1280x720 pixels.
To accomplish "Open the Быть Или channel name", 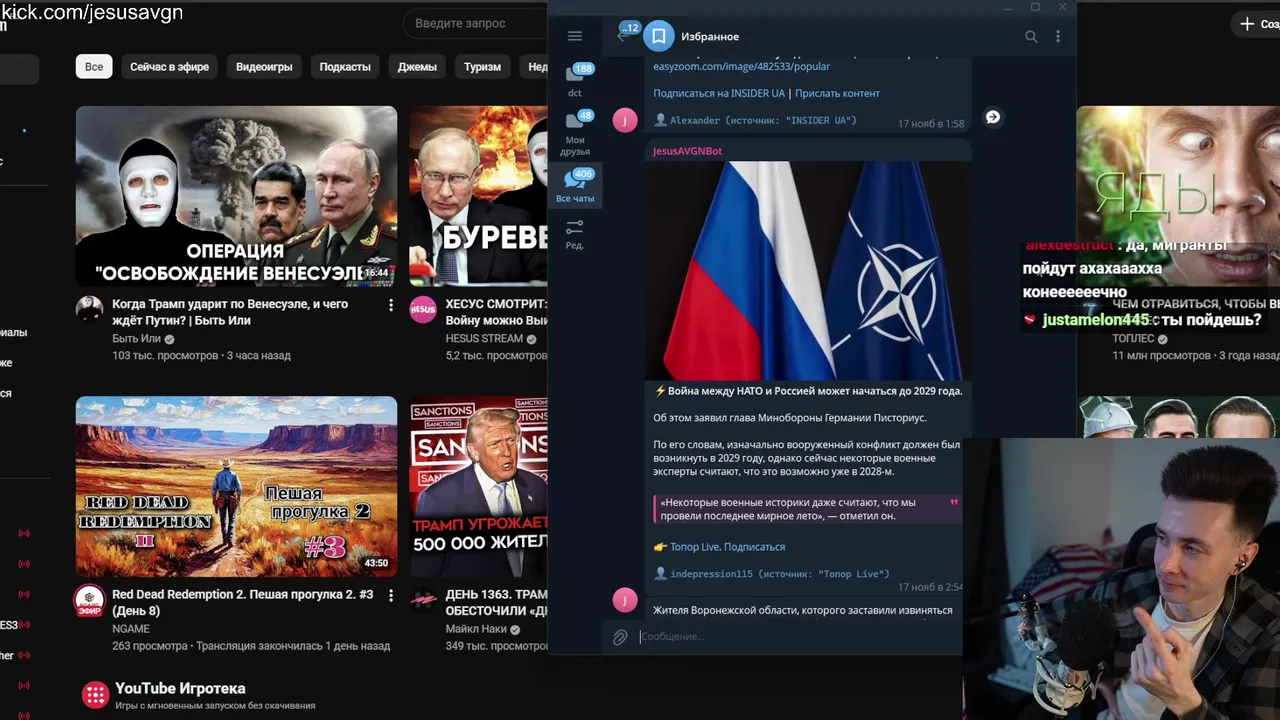I will tap(136, 339).
